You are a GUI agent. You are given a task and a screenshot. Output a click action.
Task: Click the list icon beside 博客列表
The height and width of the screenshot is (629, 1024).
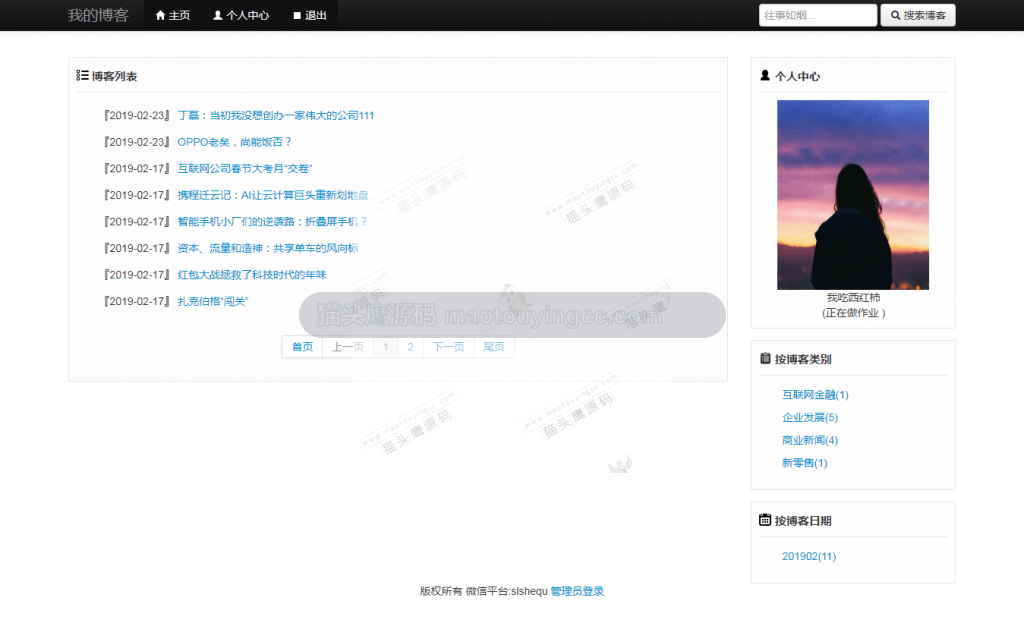click(82, 76)
